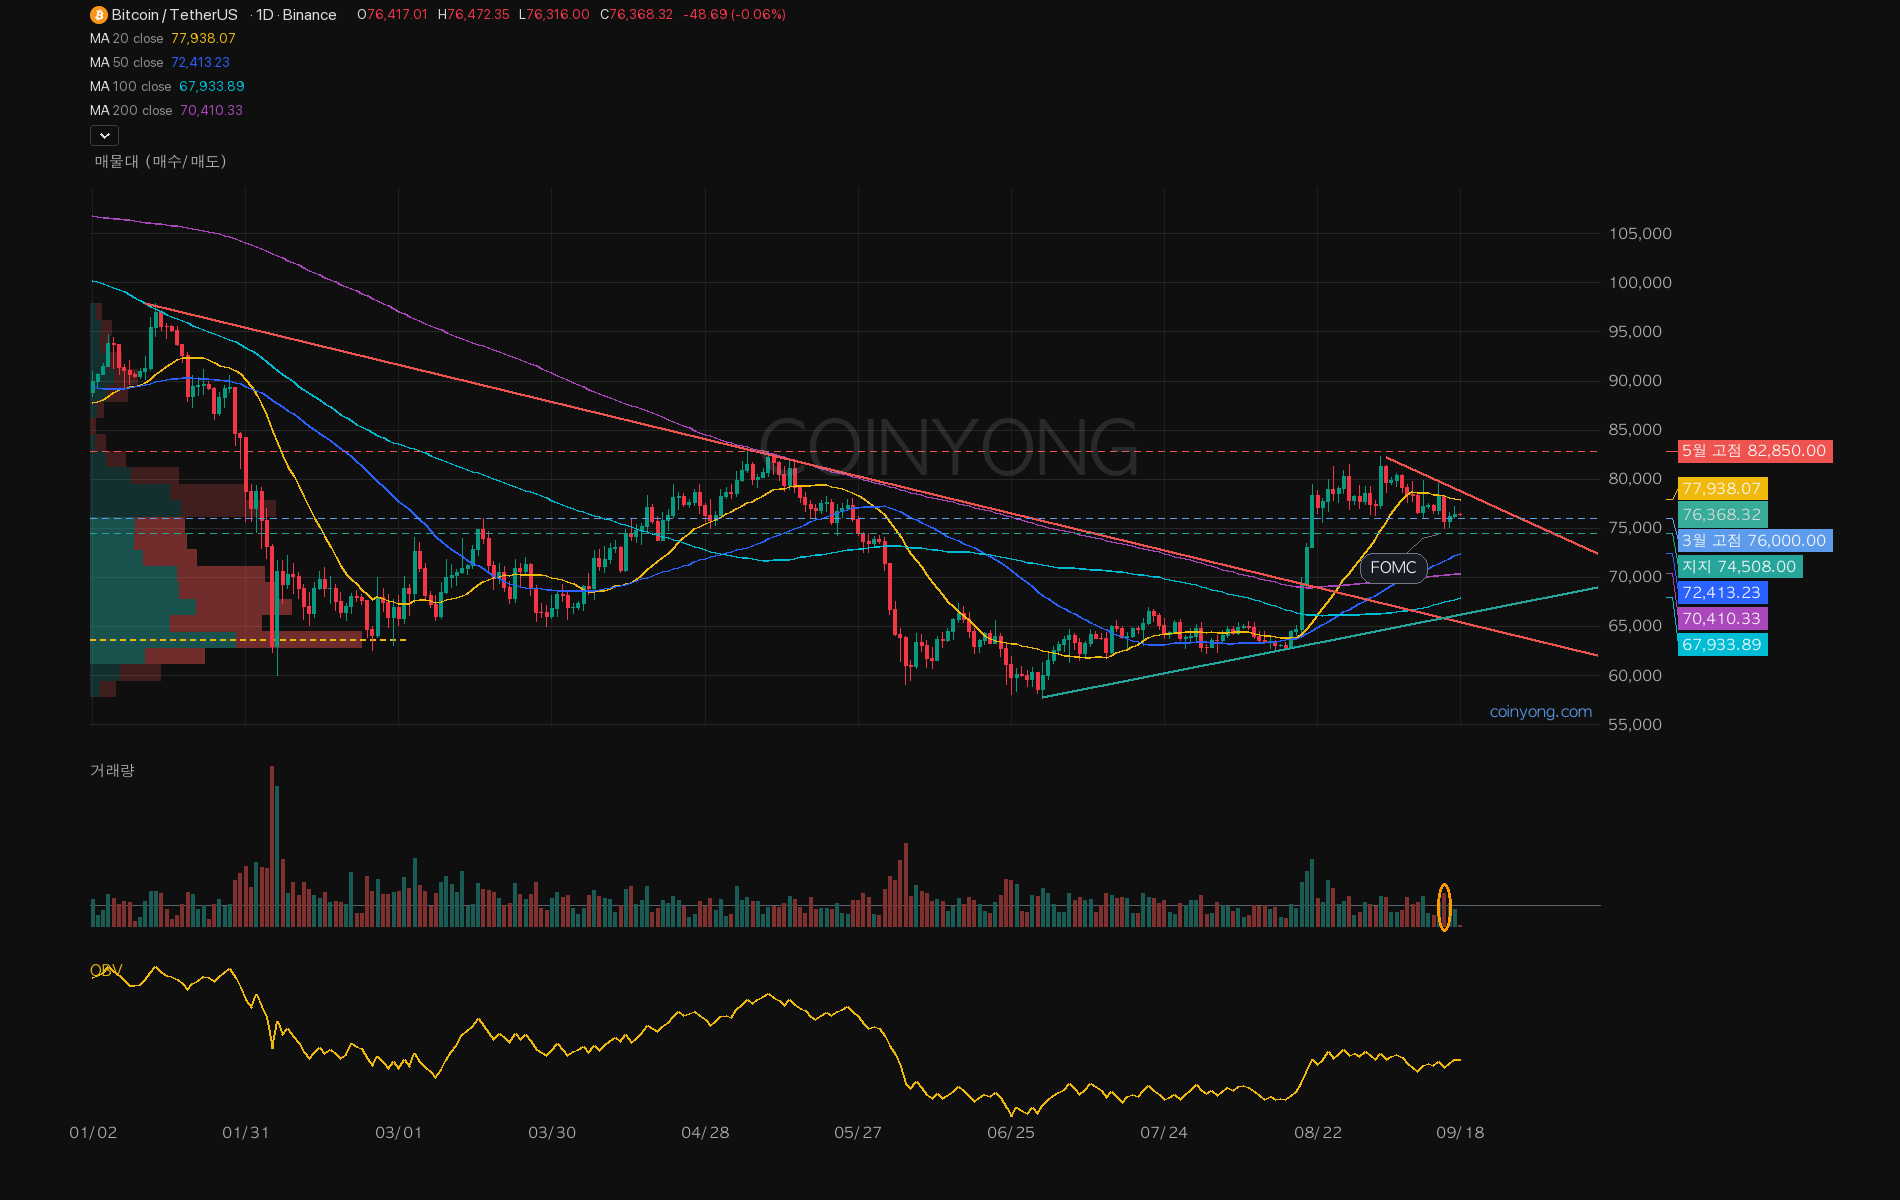Click the 01/02 date on the time axis

coord(93,1133)
